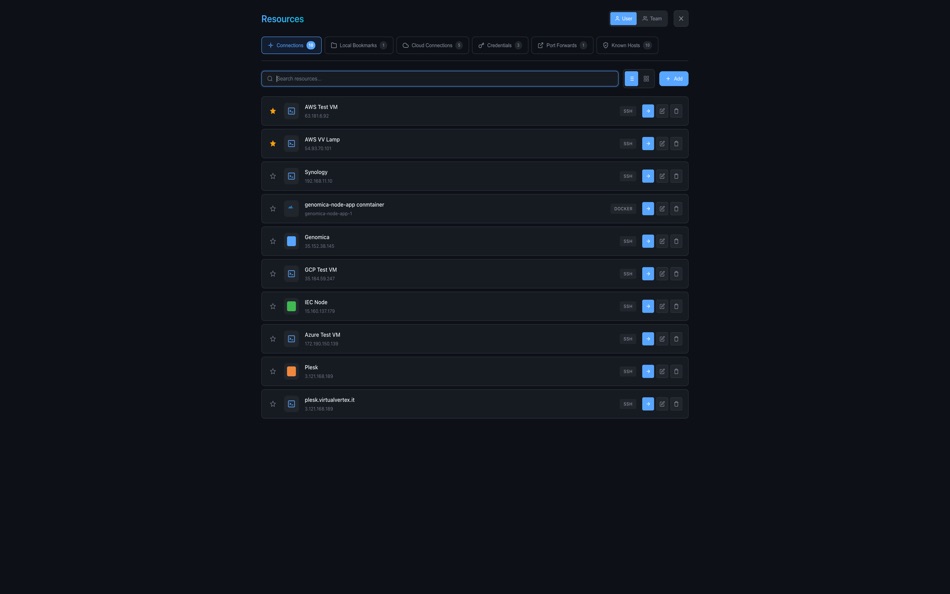Click the green icon beside IEC Node

click(x=289, y=304)
